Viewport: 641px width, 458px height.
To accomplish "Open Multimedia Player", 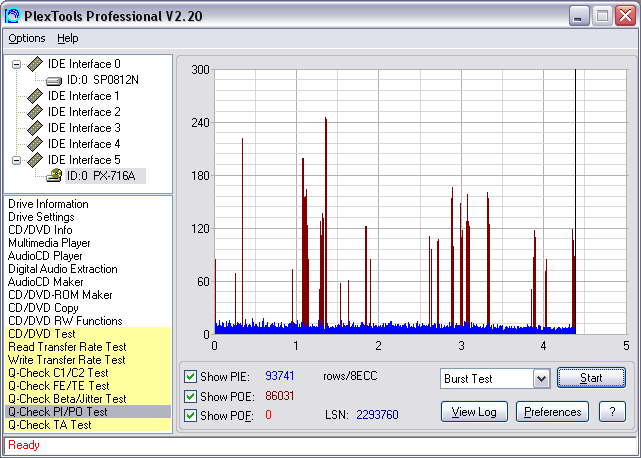I will [49, 243].
